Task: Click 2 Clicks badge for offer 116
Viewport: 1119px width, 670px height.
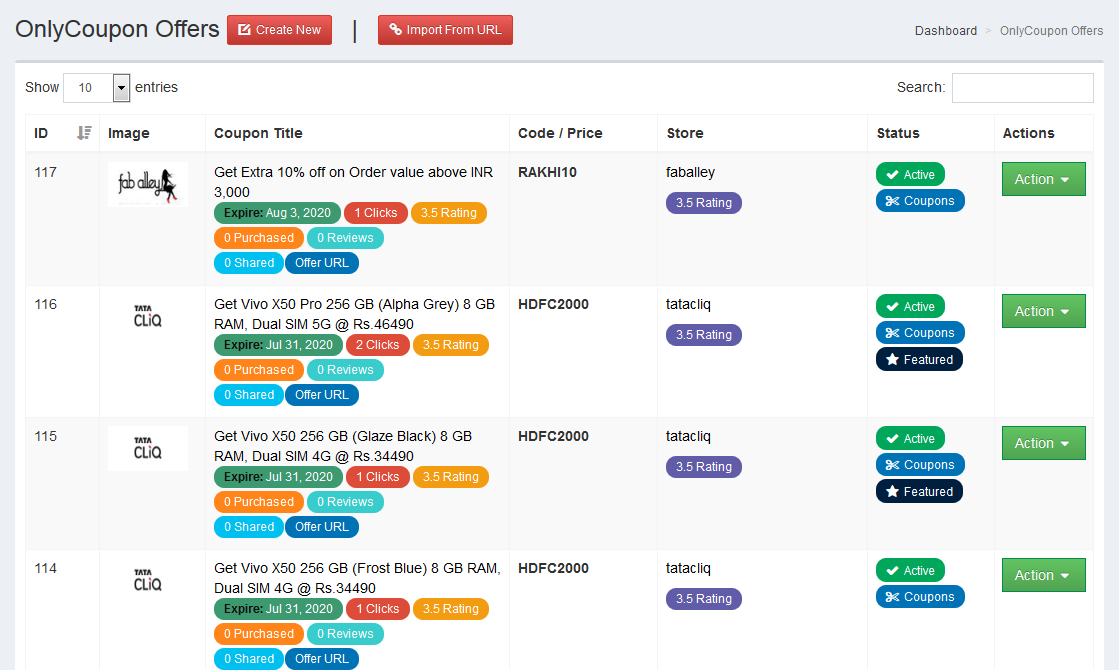Action: [378, 345]
